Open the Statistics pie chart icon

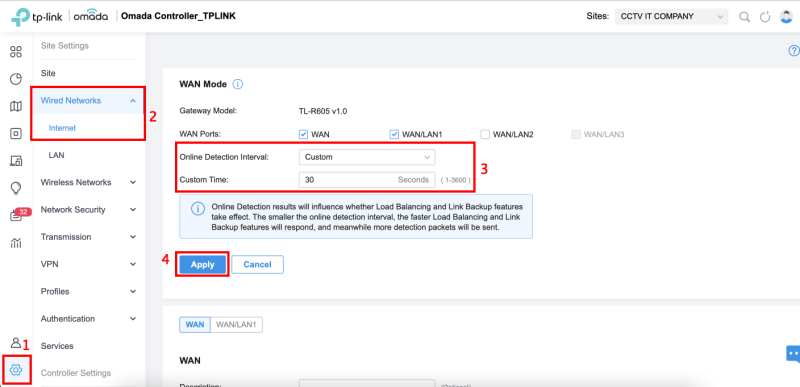coord(16,79)
